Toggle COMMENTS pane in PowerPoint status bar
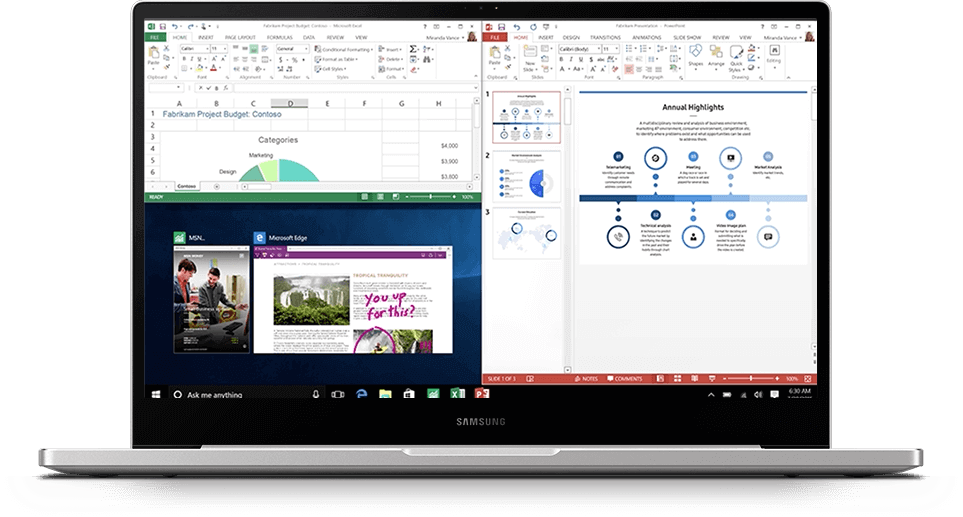963x517 pixels. (625, 378)
